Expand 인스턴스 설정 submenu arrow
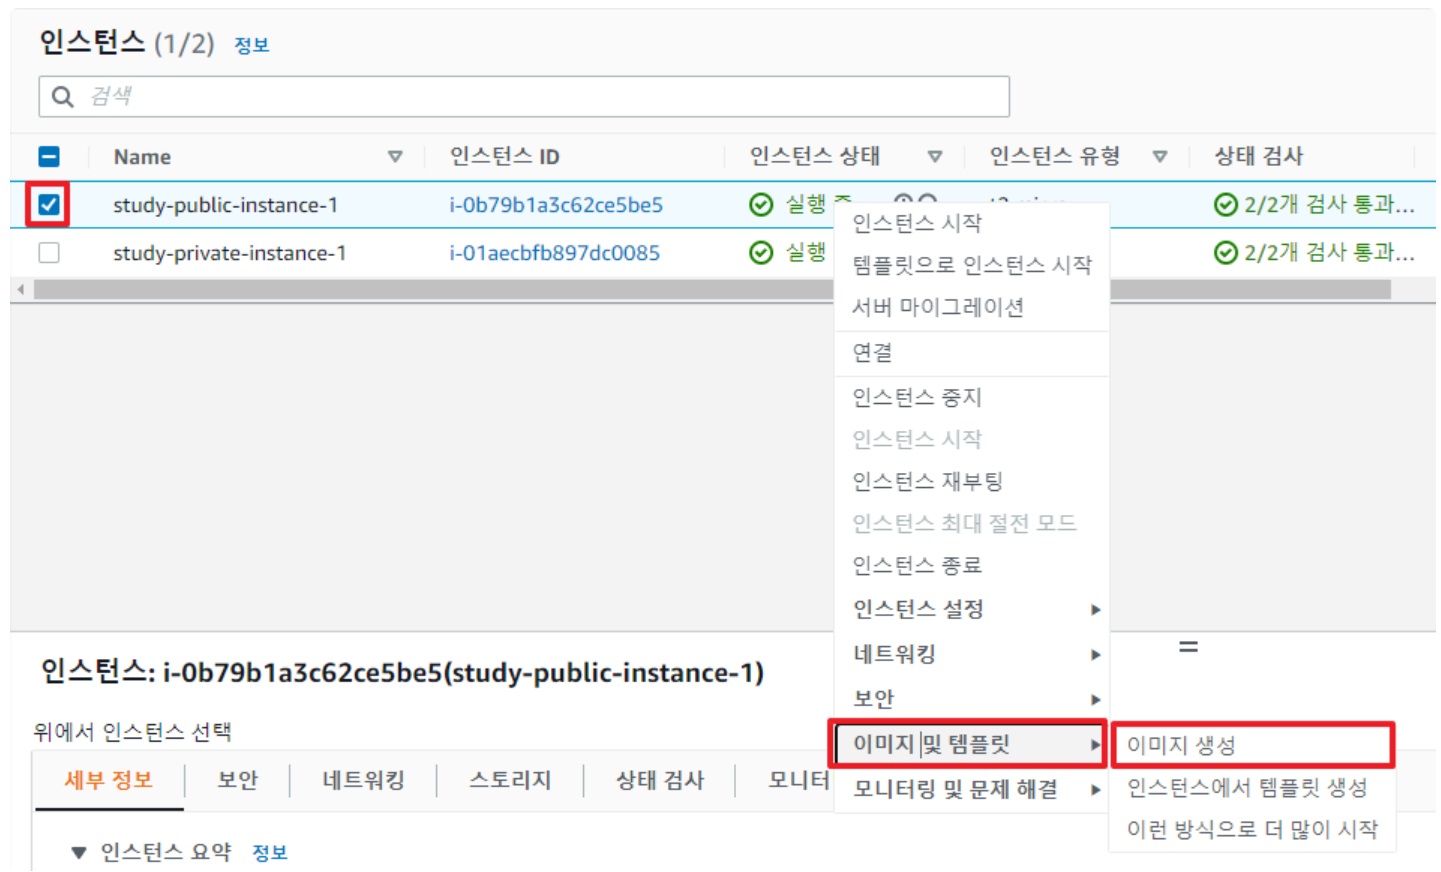This screenshot has width=1441, height=872. 1096,610
